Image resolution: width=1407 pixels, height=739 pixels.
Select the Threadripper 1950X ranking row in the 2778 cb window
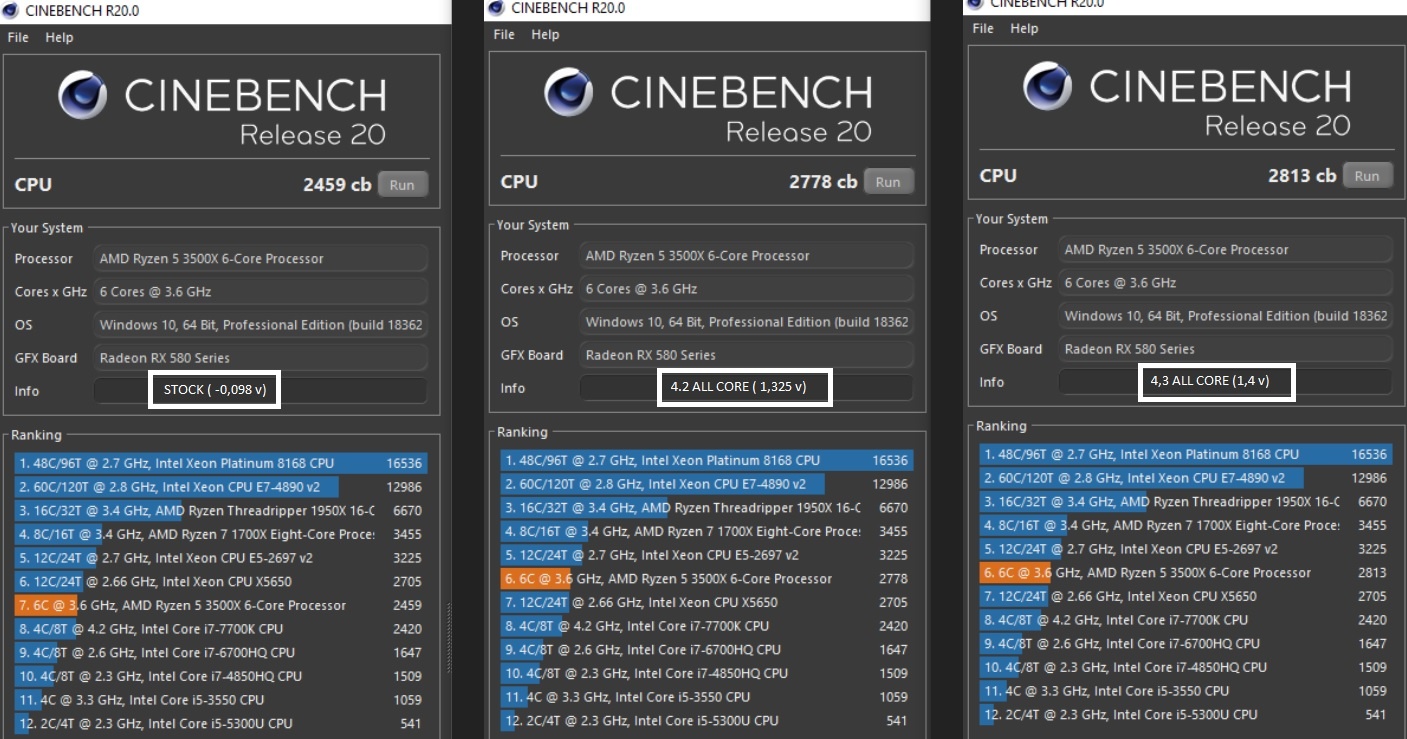(x=706, y=507)
